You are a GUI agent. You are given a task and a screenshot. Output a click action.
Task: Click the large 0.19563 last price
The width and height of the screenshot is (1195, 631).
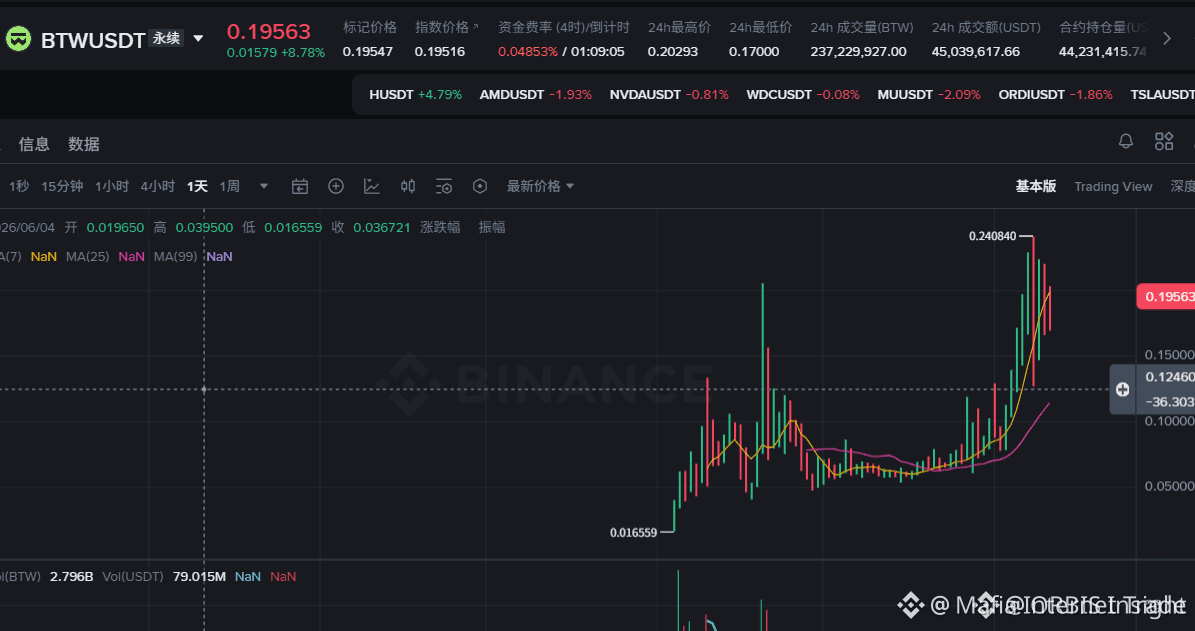269,31
